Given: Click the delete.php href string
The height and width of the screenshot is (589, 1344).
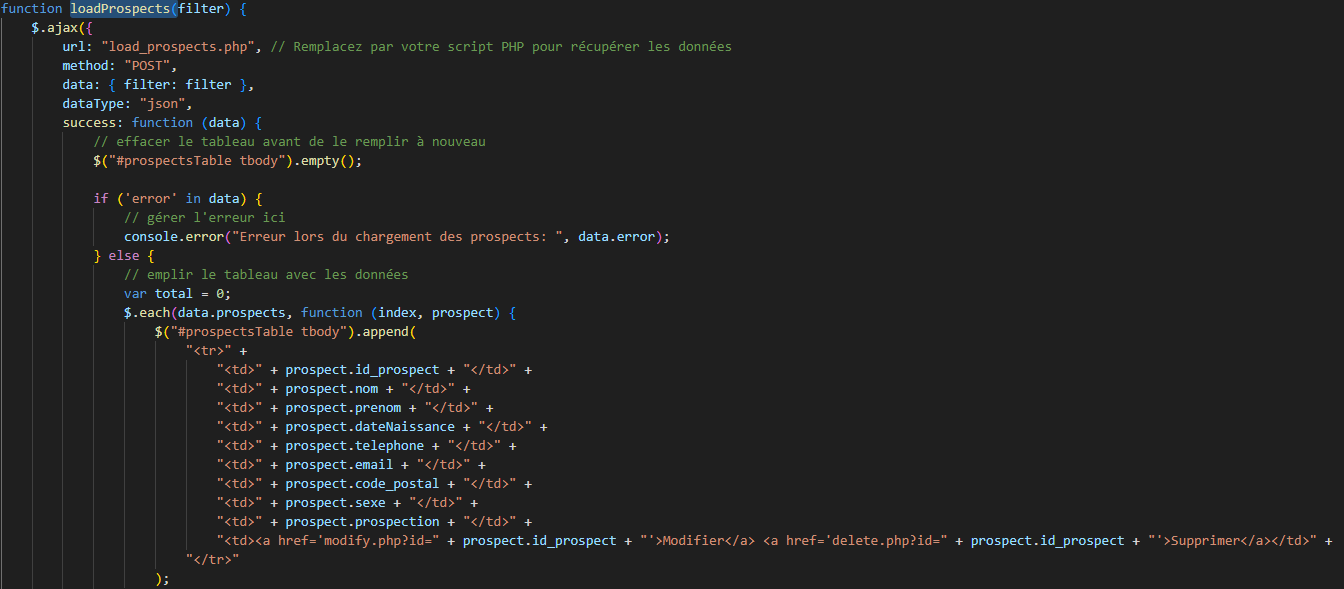Looking at the screenshot, I should [861, 541].
